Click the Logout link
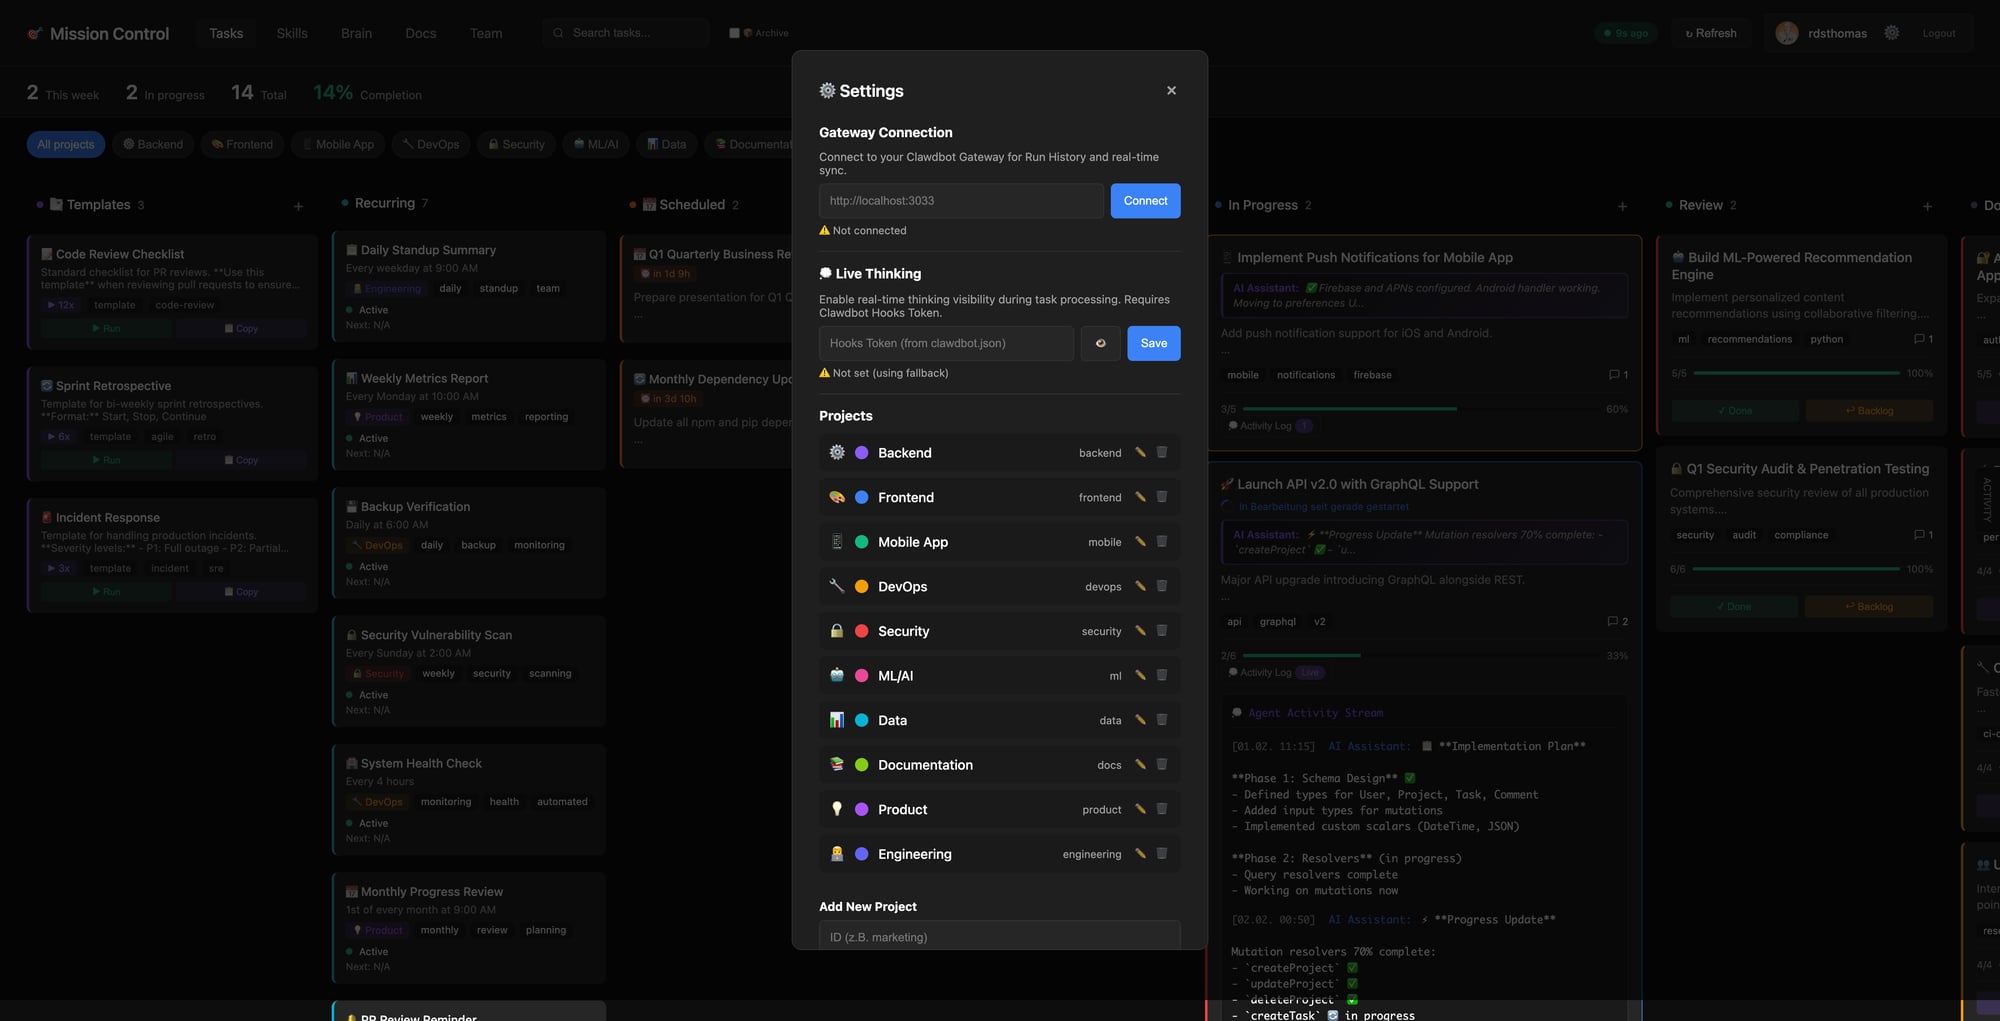The image size is (2000, 1021). point(1938,33)
